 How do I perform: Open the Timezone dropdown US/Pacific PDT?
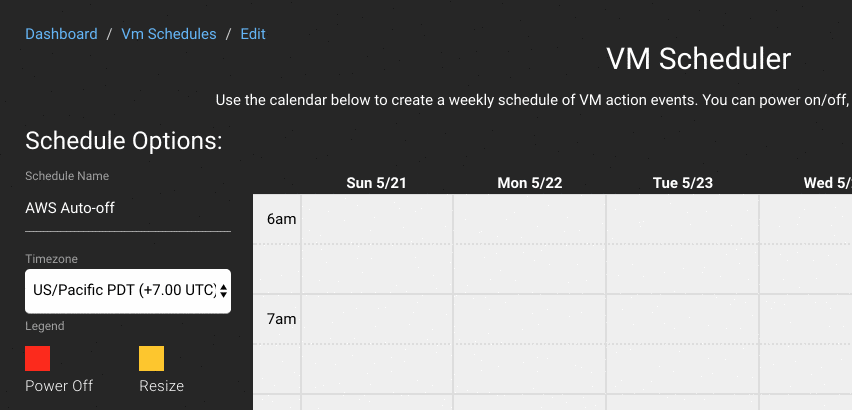click(128, 291)
